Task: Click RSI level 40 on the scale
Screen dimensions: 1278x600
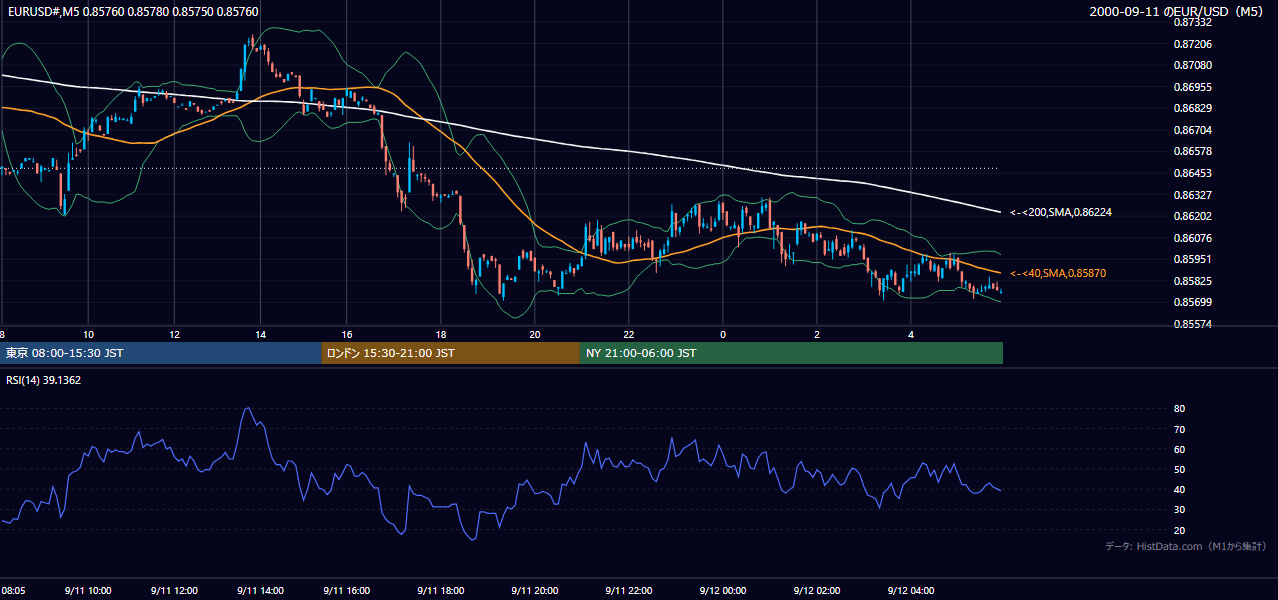Action: coord(1179,490)
